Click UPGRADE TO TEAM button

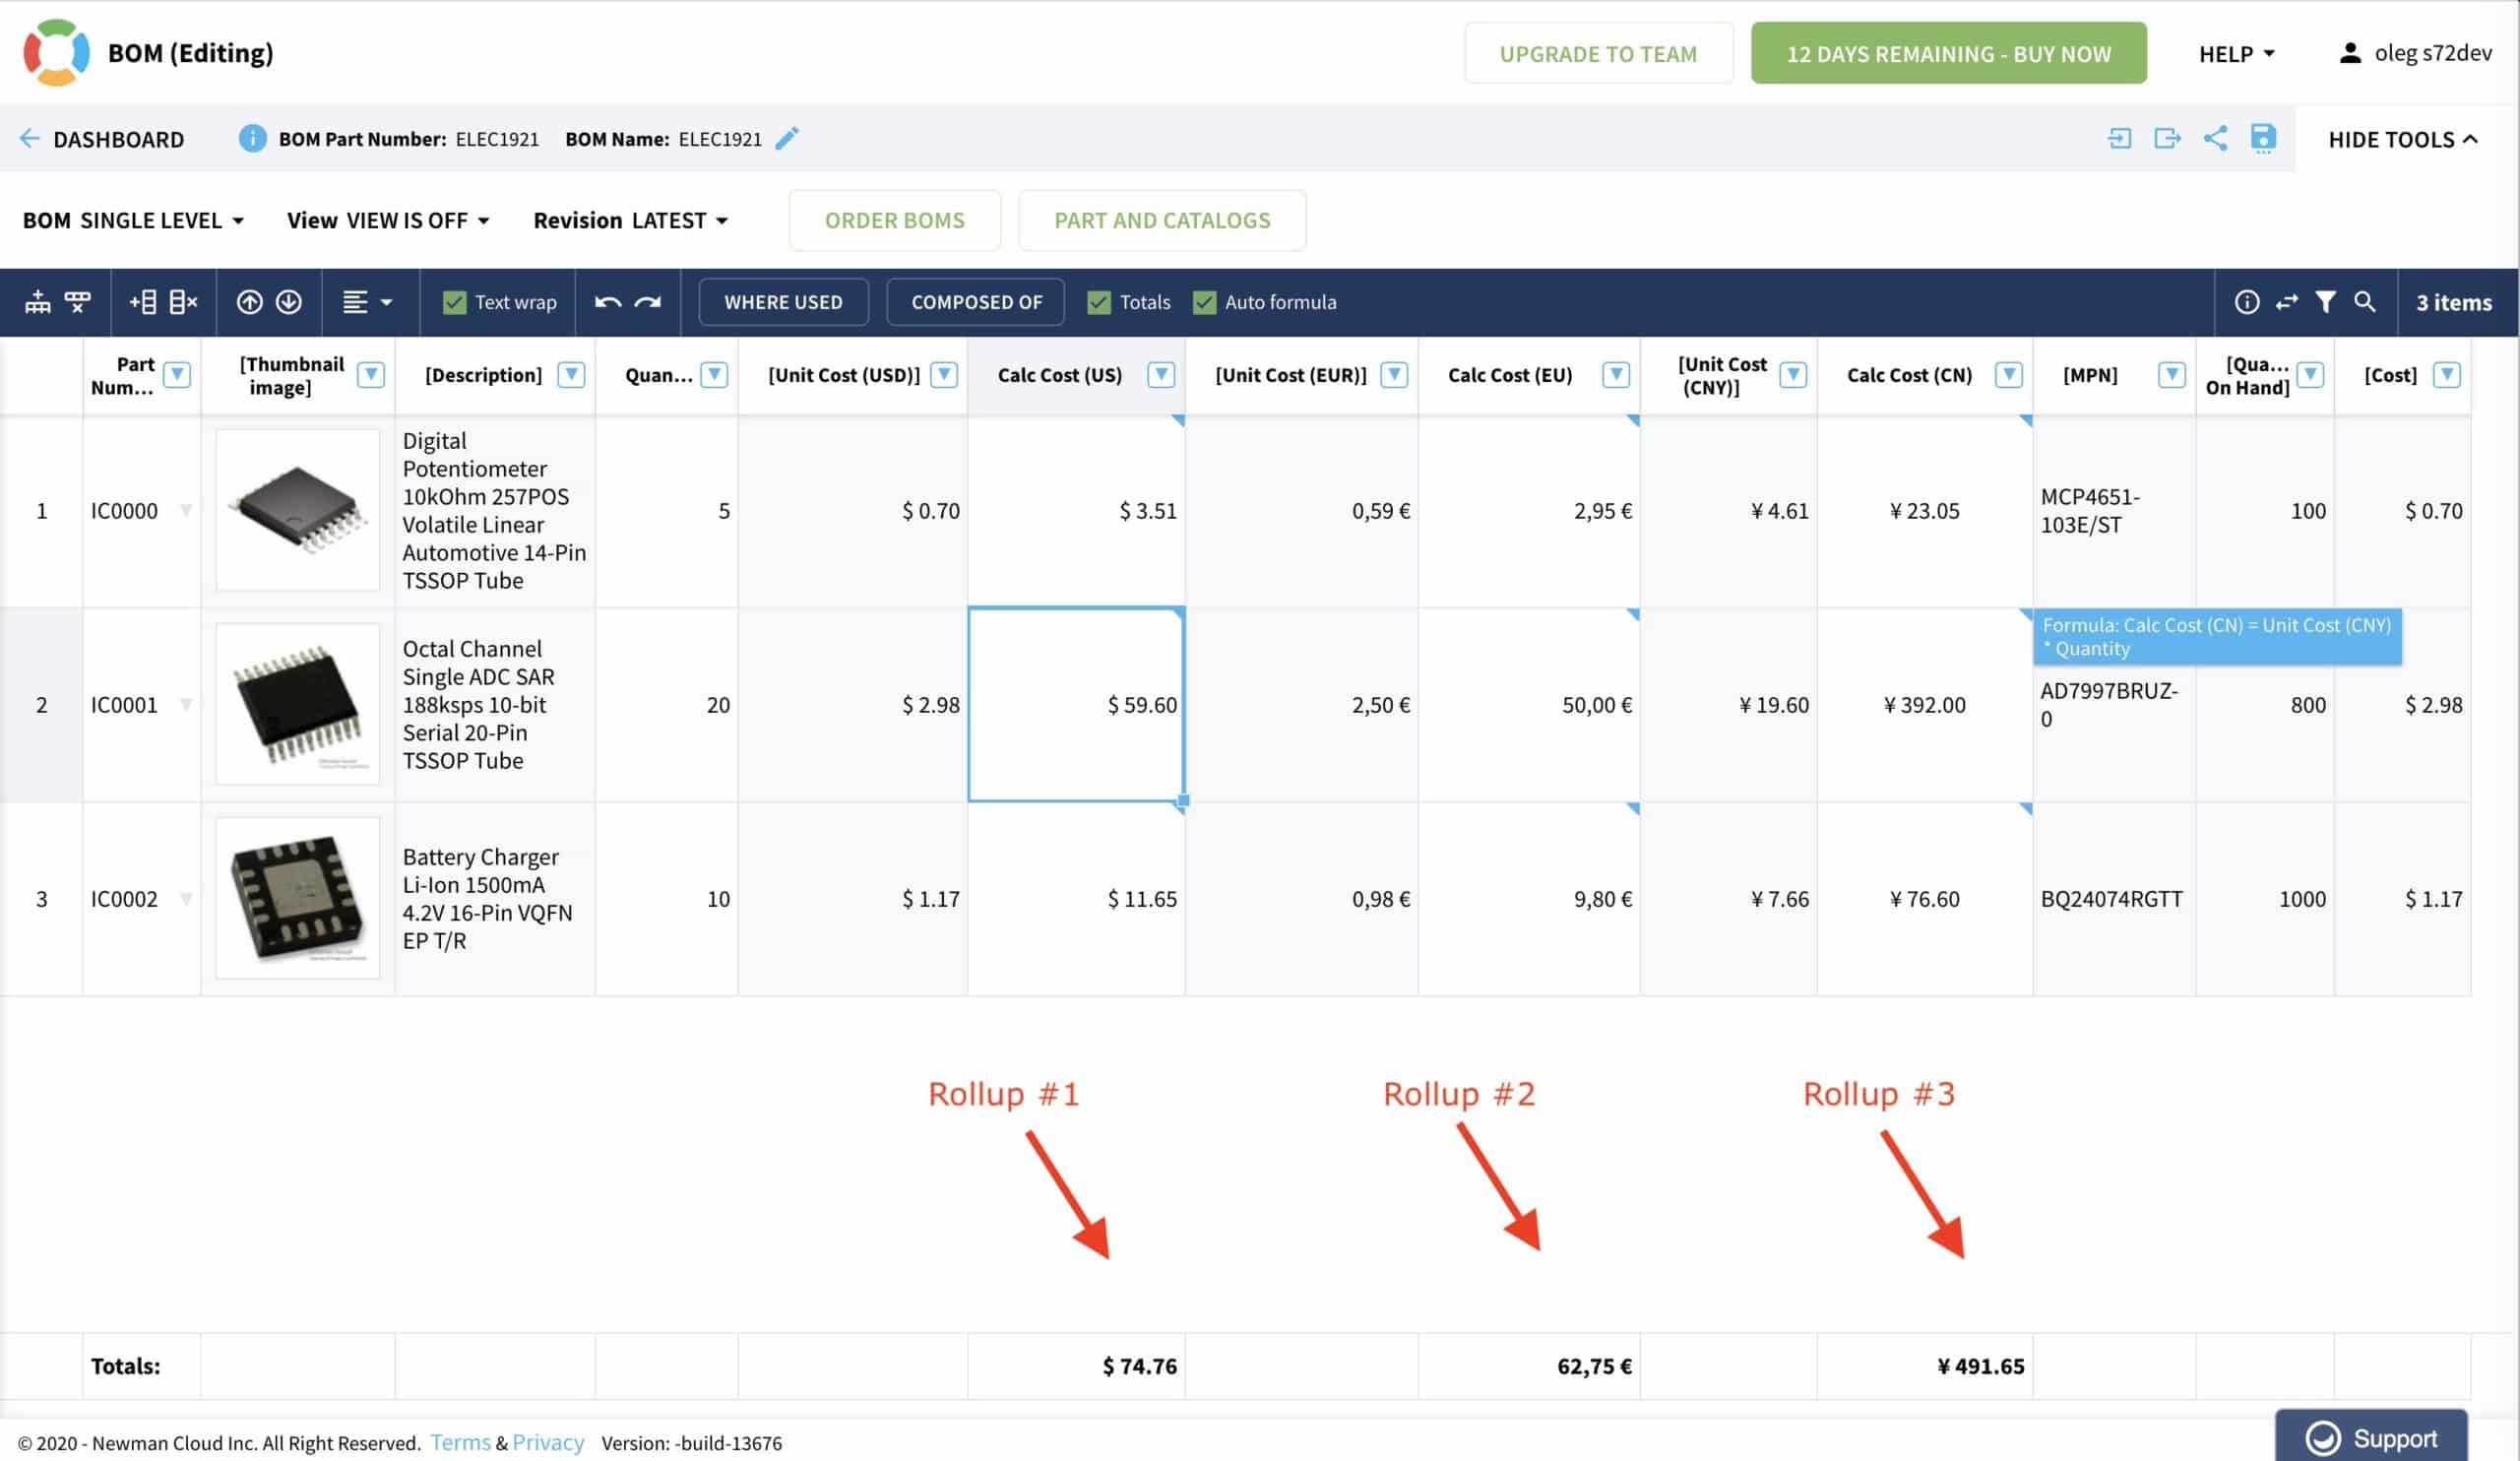coord(1597,52)
